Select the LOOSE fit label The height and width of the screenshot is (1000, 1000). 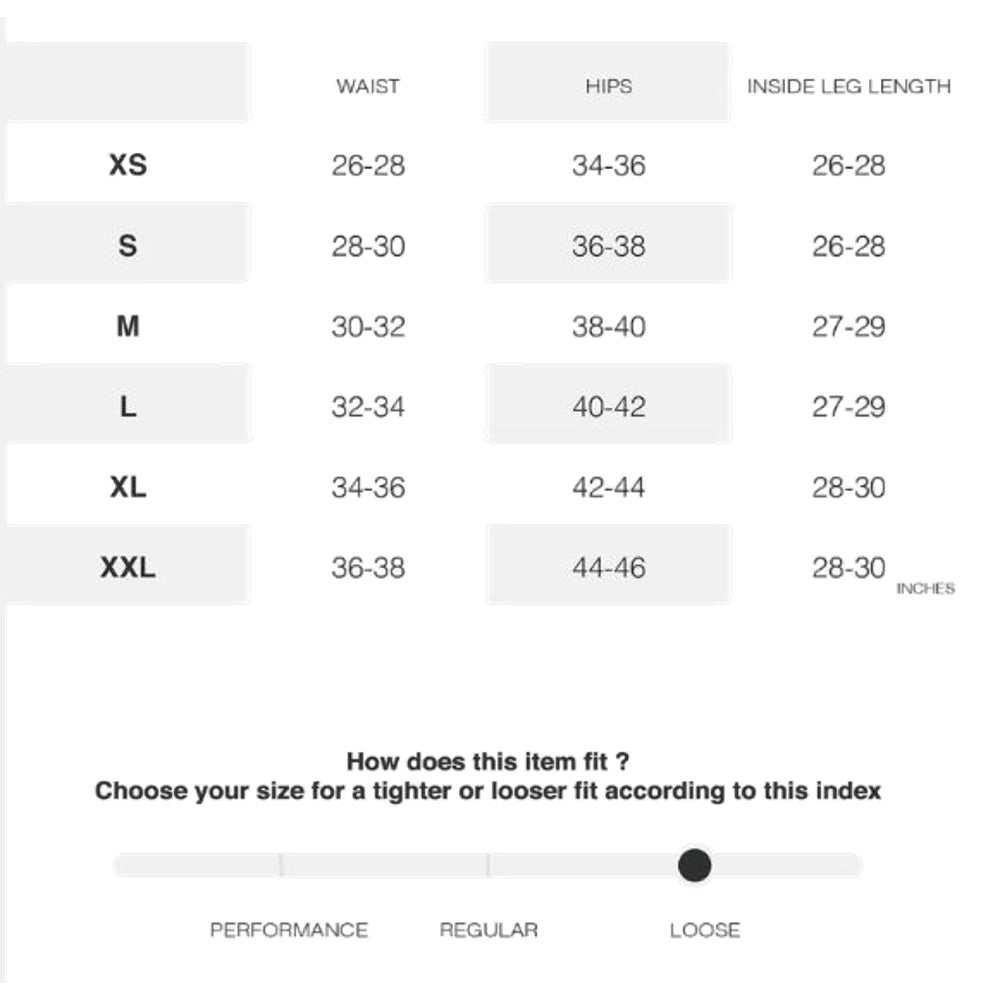[x=705, y=930]
